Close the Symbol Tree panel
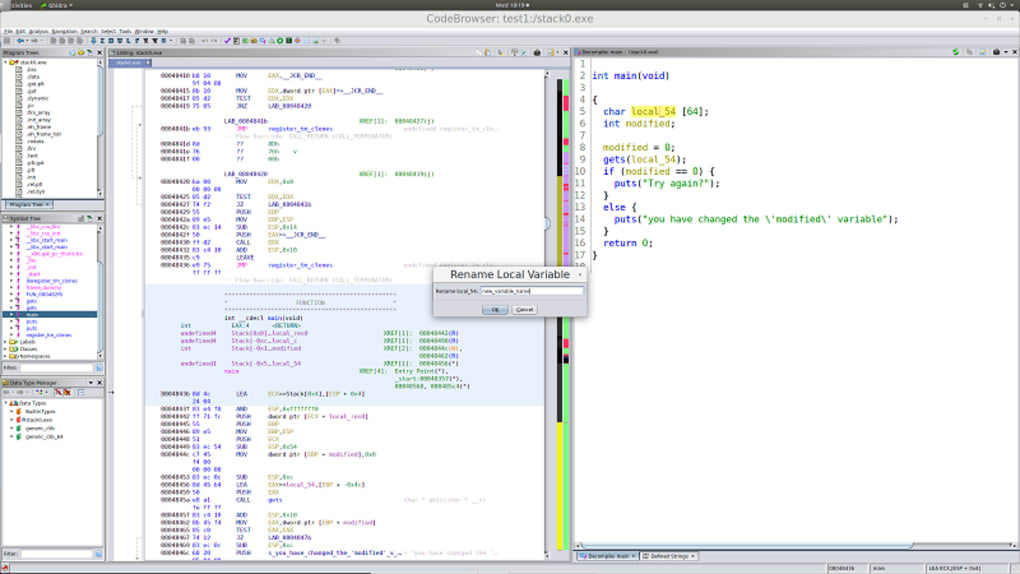This screenshot has height=574, width=1020. pyautogui.click(x=98, y=218)
